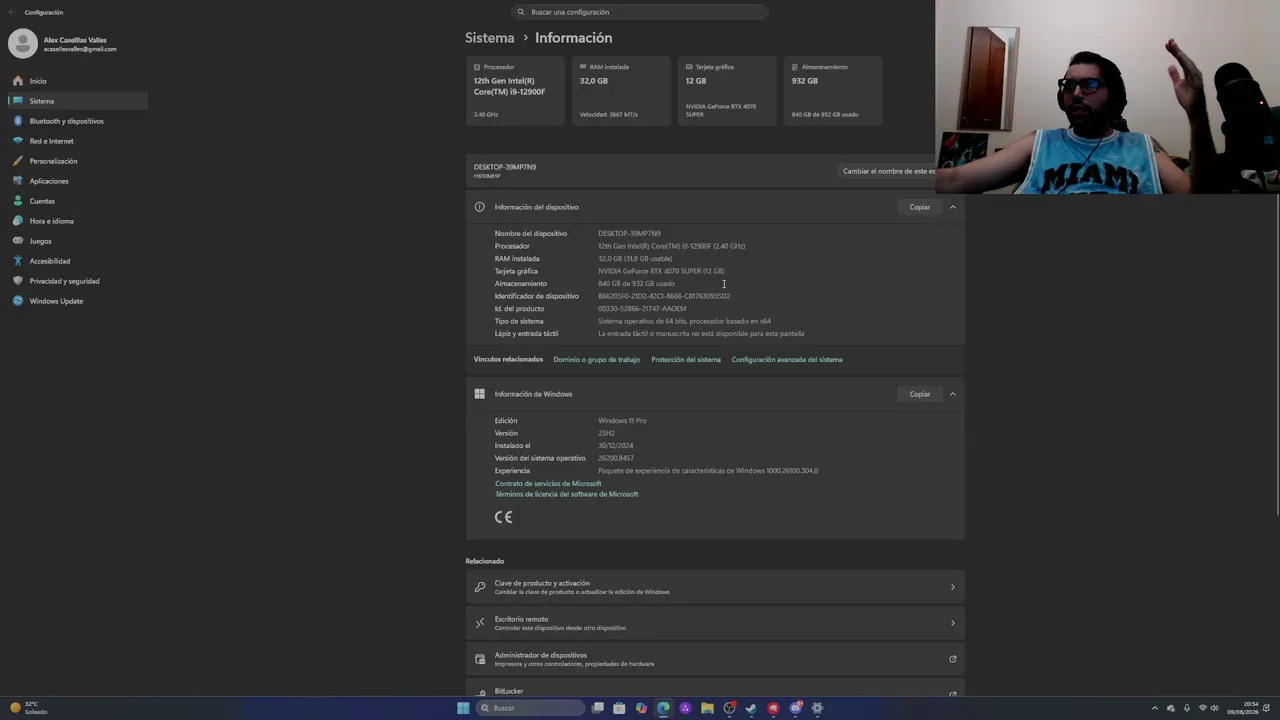This screenshot has width=1280, height=720.
Task: Select the RAM instalada summary card
Action: [x=621, y=91]
